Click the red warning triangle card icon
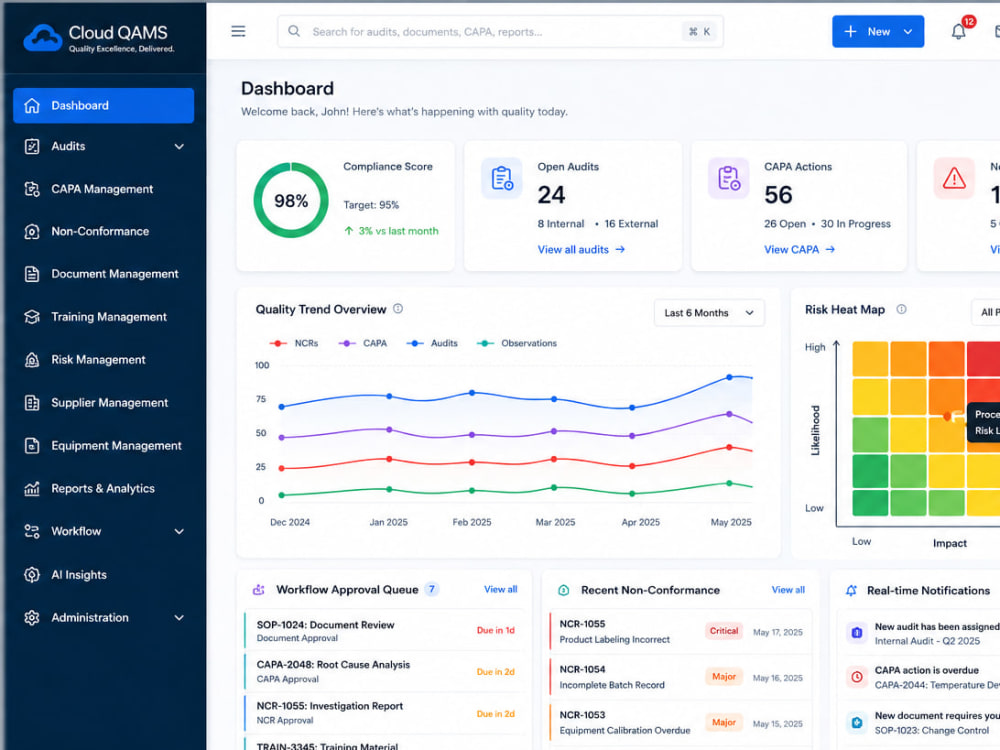Screen dimensions: 1000x750 tap(954, 179)
